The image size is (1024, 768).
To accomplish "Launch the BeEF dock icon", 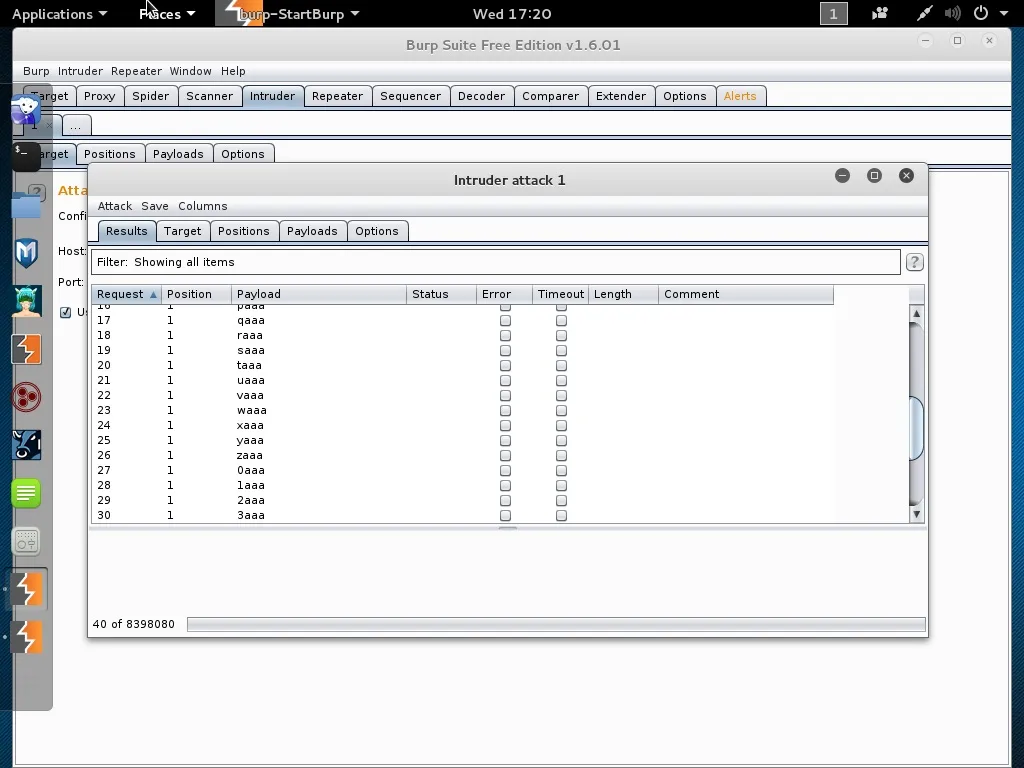I will 26,445.
